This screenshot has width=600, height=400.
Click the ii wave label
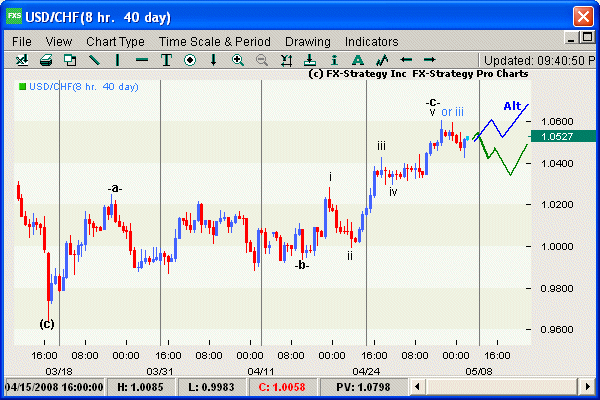(x=350, y=256)
